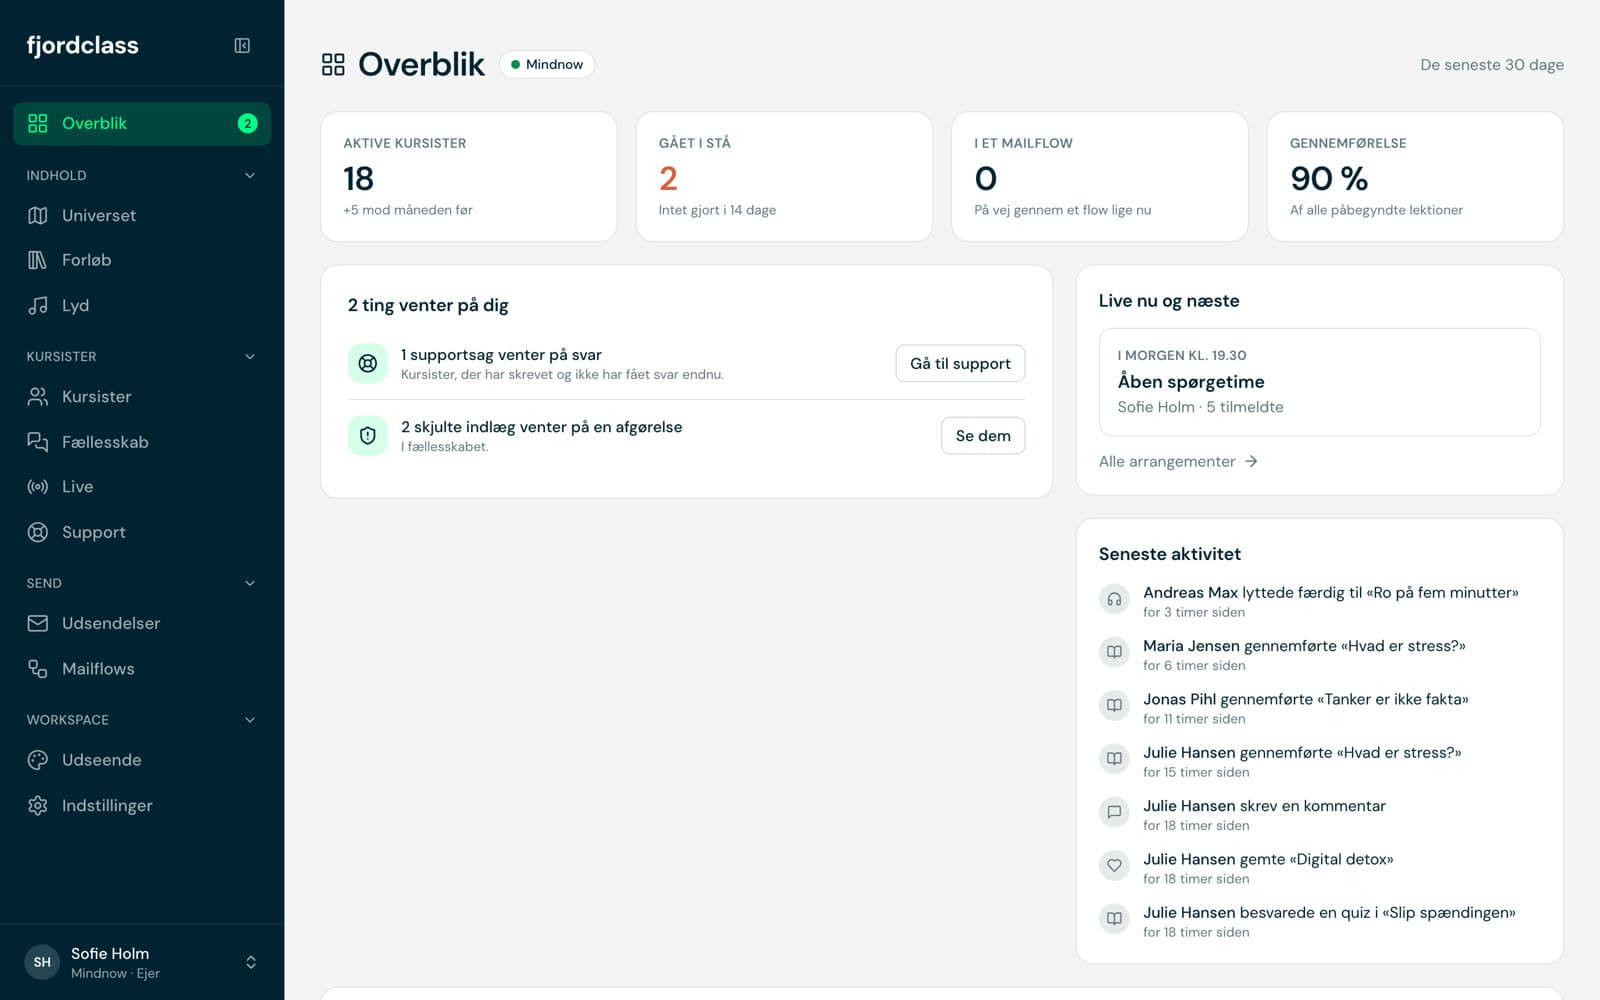The height and width of the screenshot is (1000, 1600).
Task: Click the Indstillinger gear icon
Action: pos(38,805)
